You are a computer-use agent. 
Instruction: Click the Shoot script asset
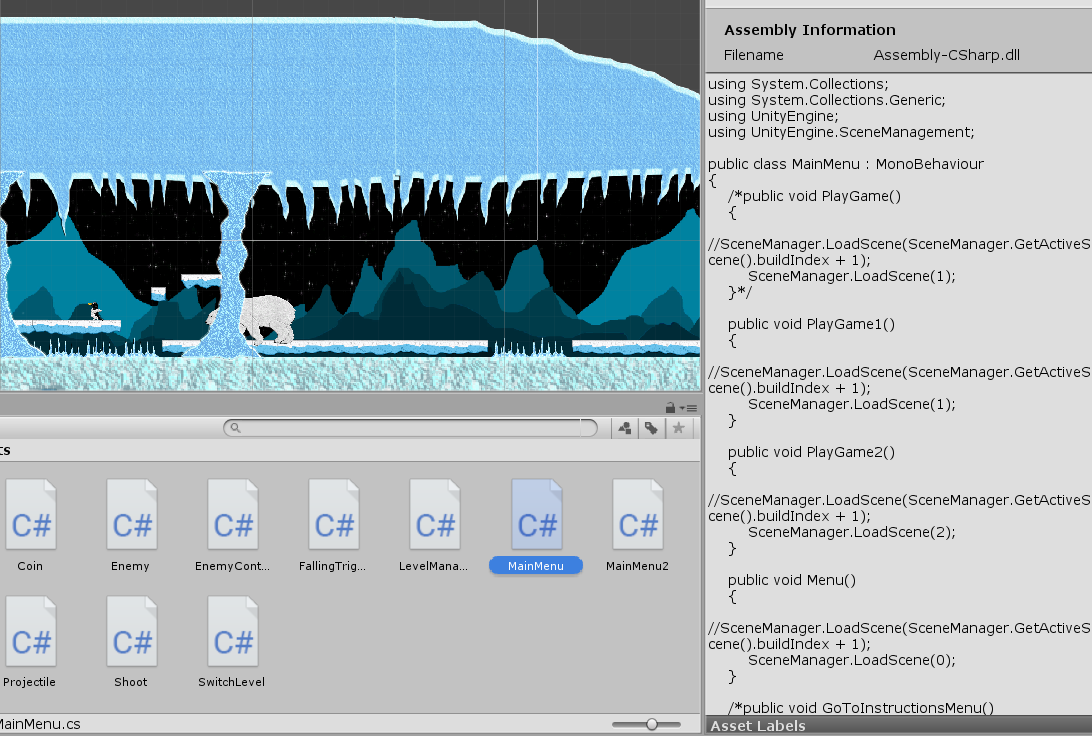[x=131, y=631]
